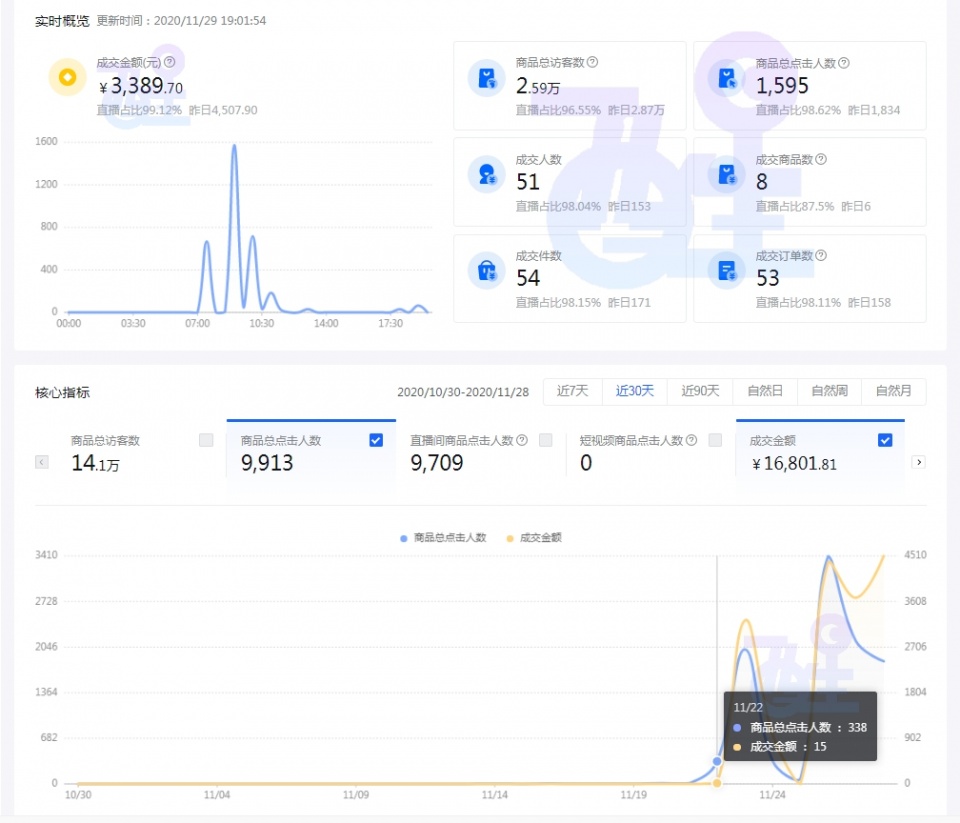960x823 pixels.
Task: Click the gold coin 成交金额 icon
Action: (x=67, y=77)
